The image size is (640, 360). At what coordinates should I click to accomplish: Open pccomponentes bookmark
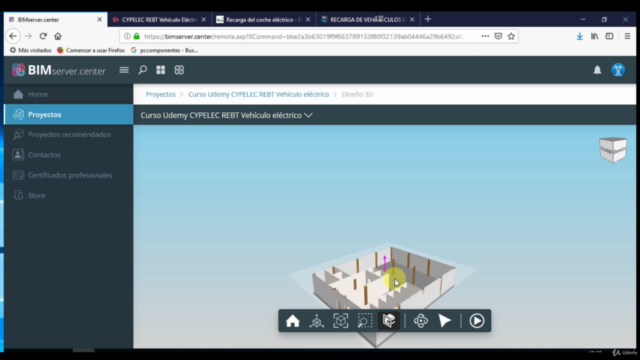[164, 50]
